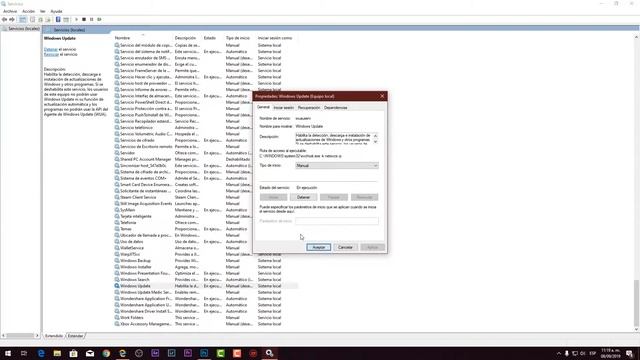
Task: Click the pause service toolbar icon
Action: [91, 19]
